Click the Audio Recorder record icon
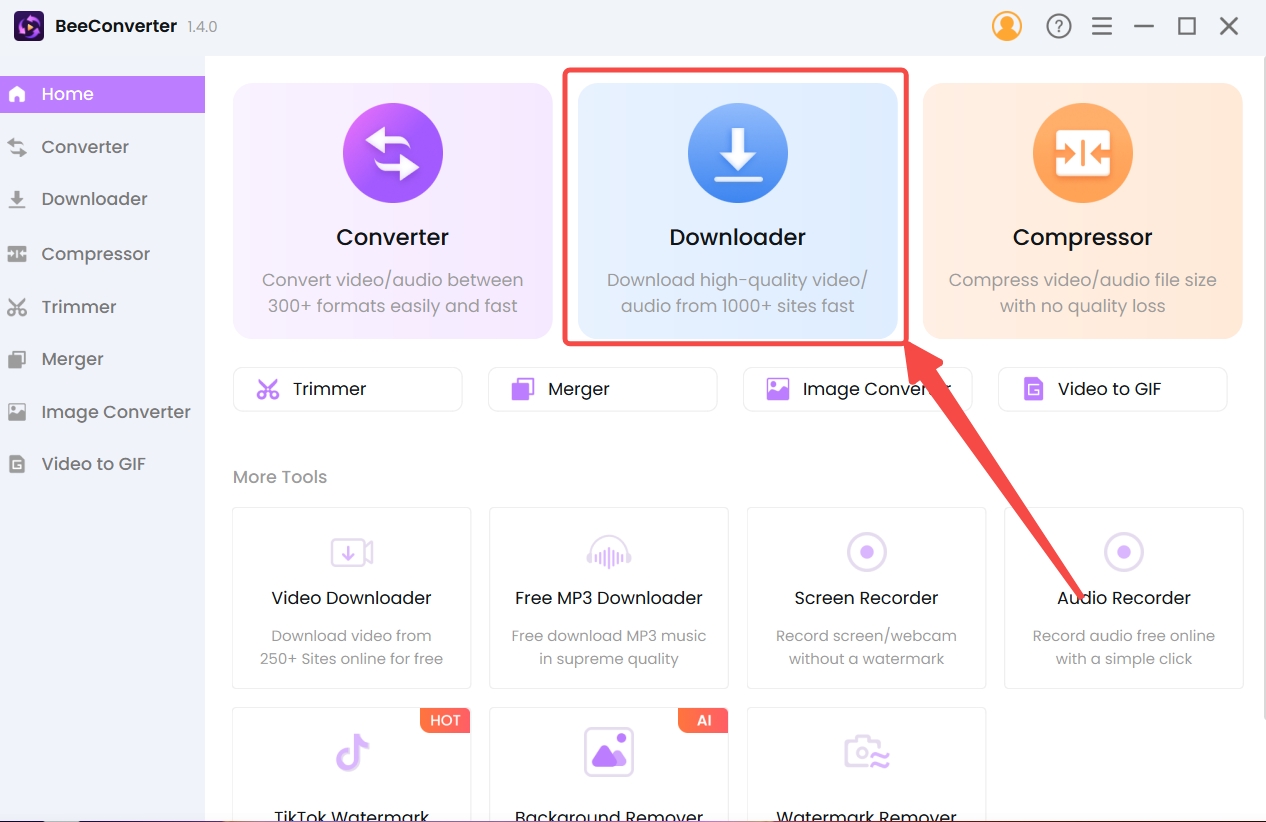Image resolution: width=1266 pixels, height=822 pixels. tap(1124, 551)
